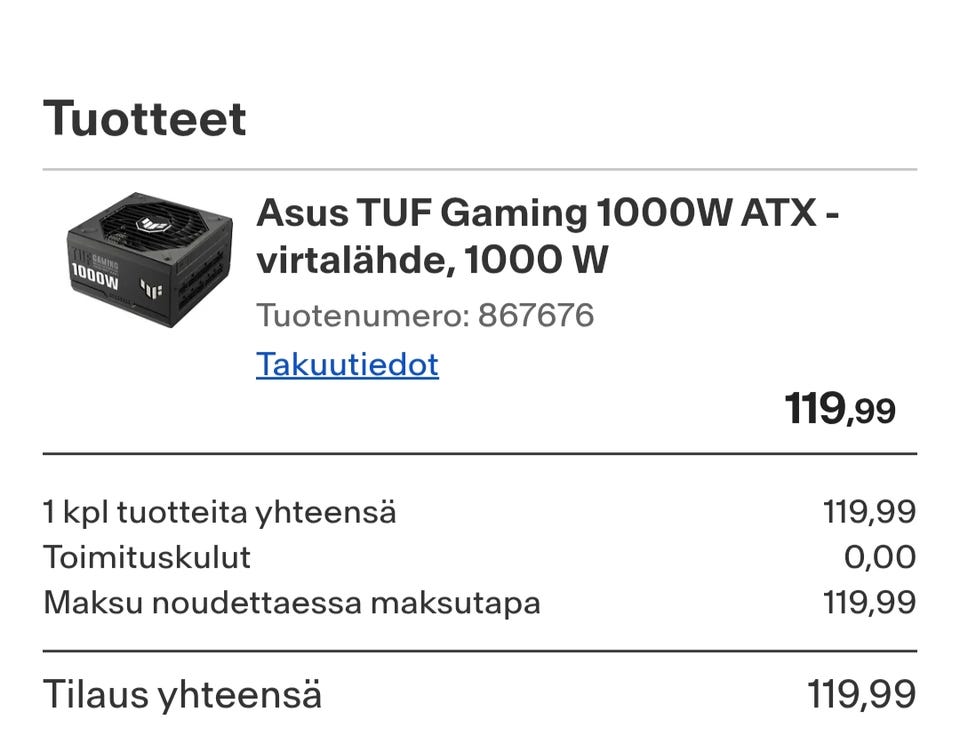Viewport: 960px width, 751px height.
Task: Click the Toimituskulut shipping cost label
Action: [146, 557]
